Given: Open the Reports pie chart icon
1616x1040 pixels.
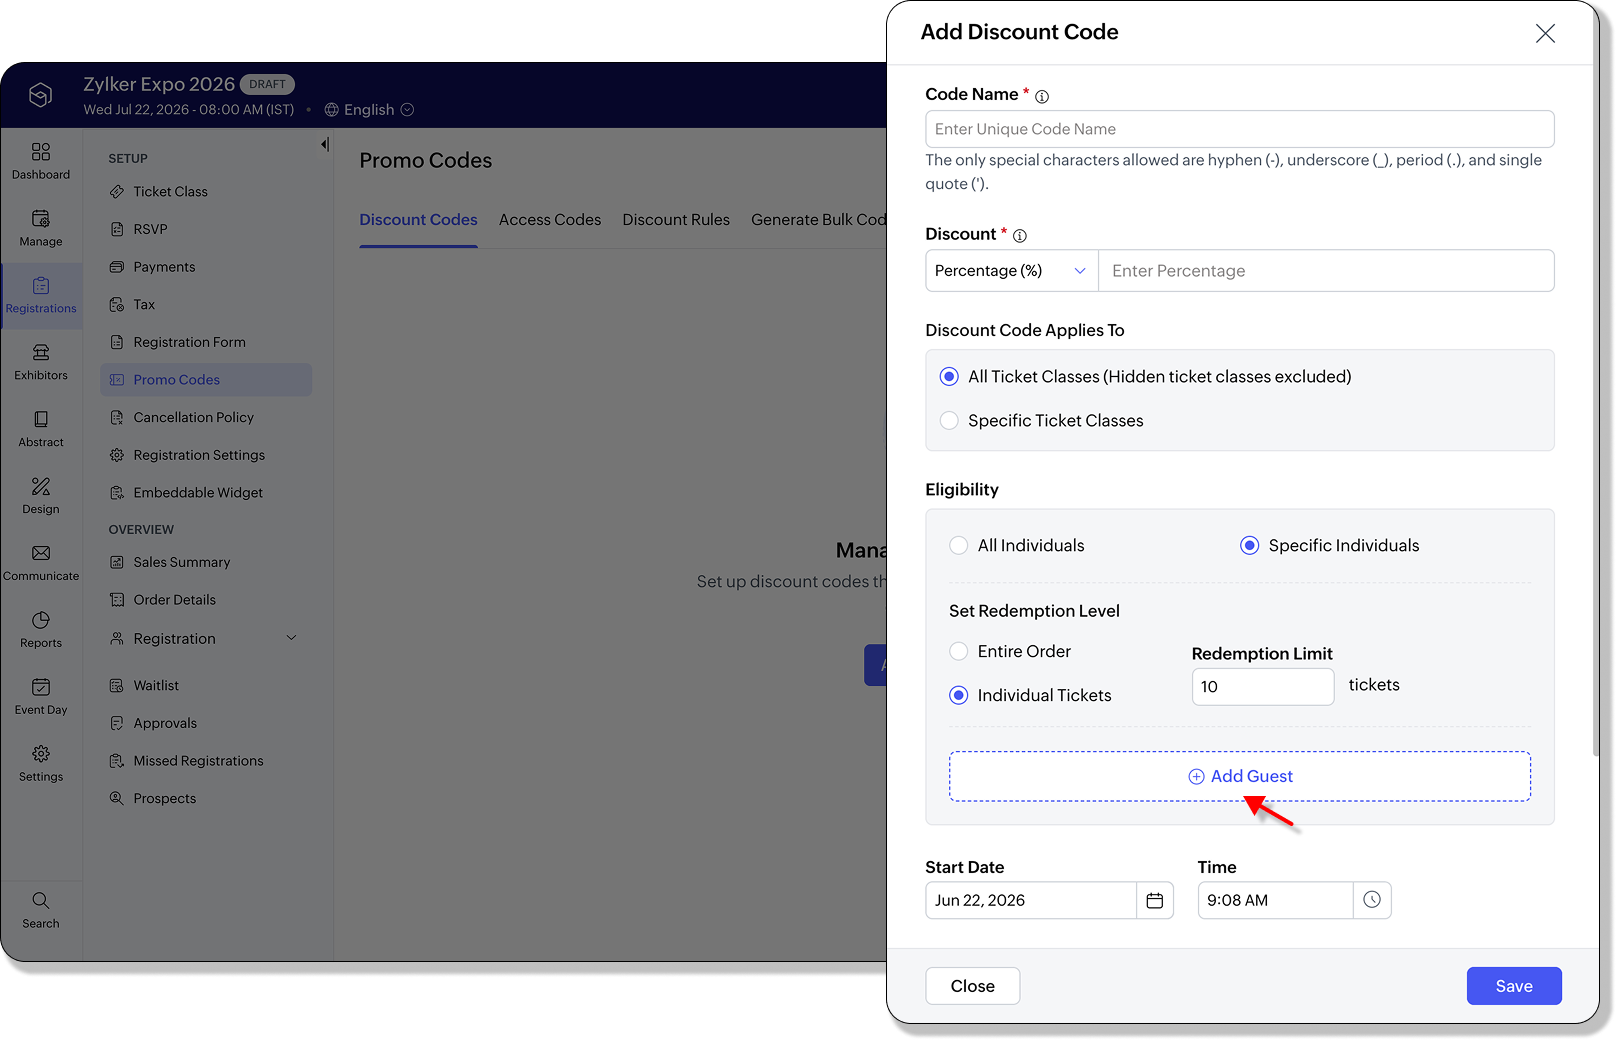Looking at the screenshot, I should click(41, 620).
